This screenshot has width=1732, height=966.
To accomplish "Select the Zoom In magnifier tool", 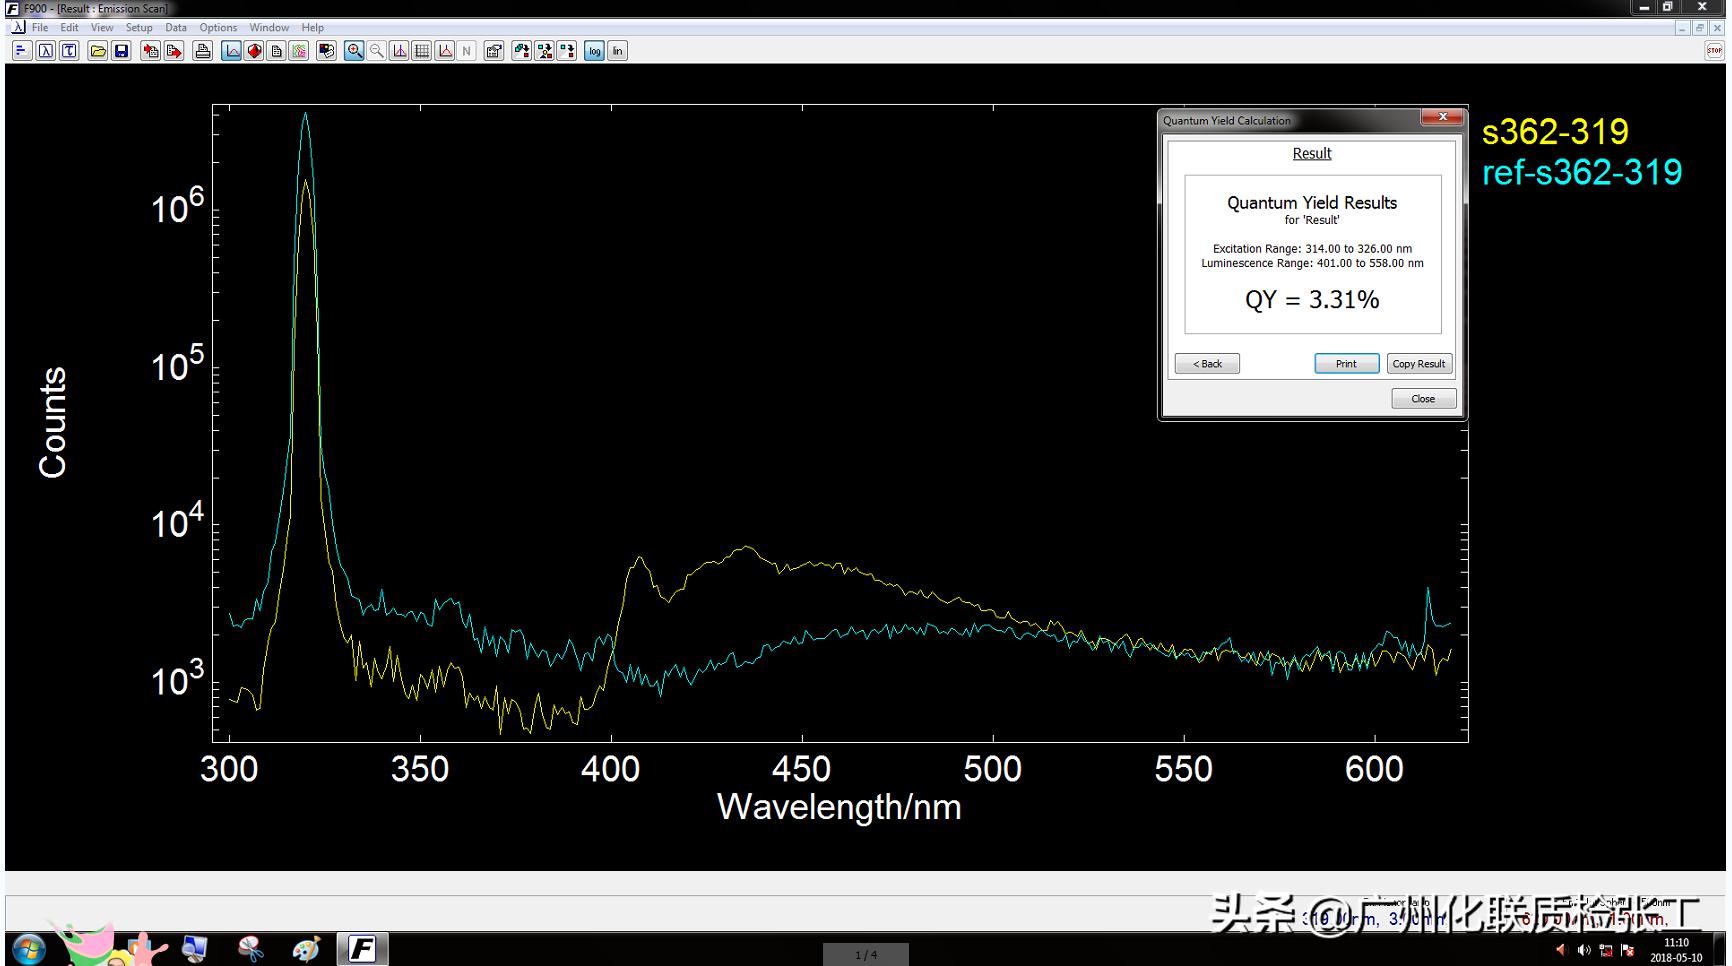I will click(354, 51).
